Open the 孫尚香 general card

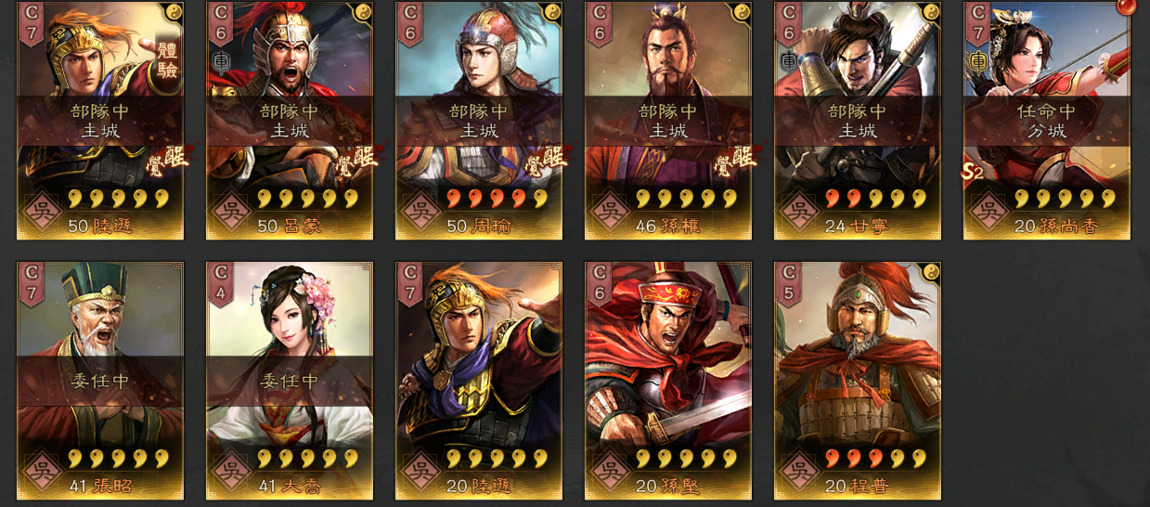(x=1047, y=120)
